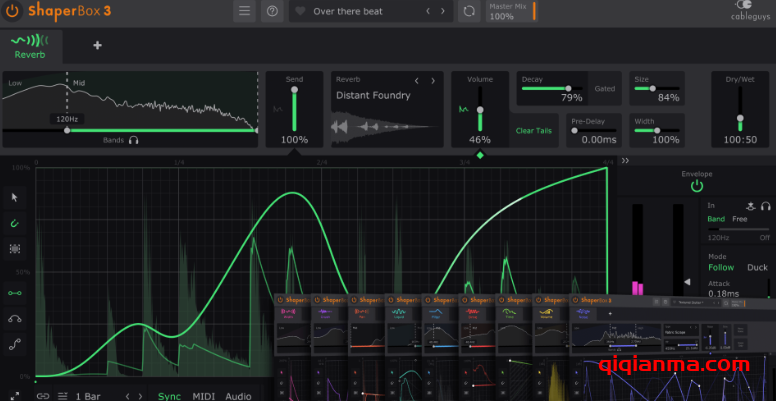Adjust the Volume slider handle
Screen dimensions: 776x401
click(x=480, y=110)
